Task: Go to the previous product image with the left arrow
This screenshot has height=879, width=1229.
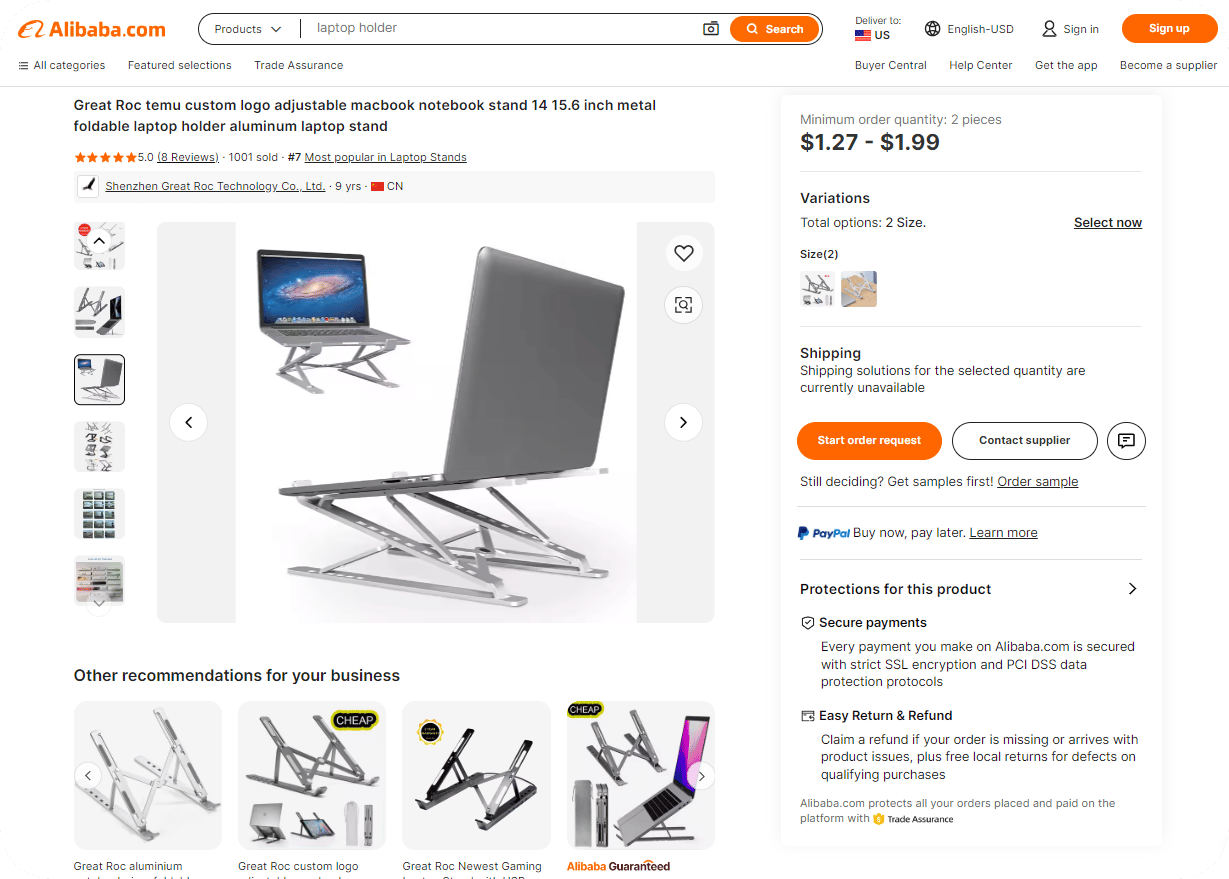Action: point(188,422)
